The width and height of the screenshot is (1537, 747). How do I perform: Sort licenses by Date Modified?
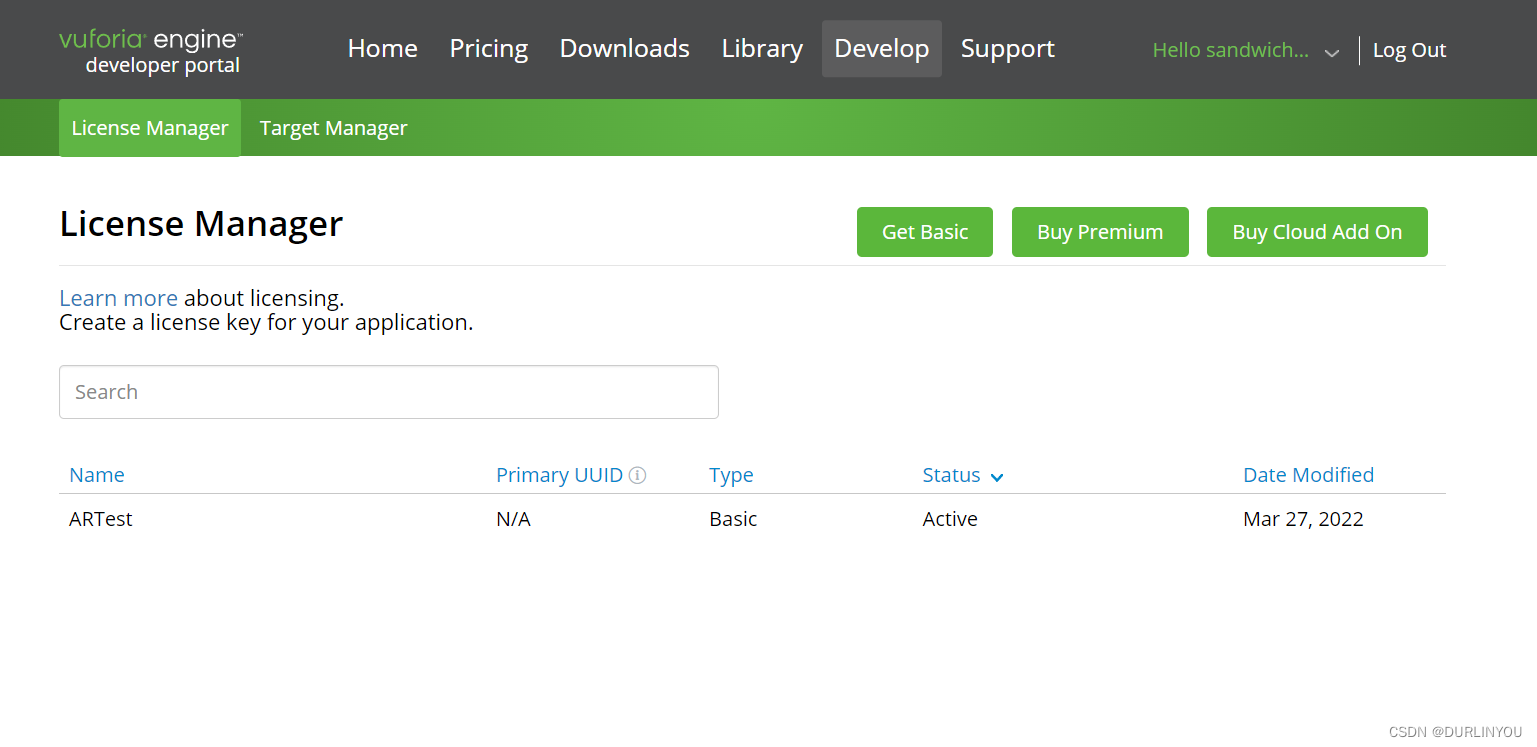click(1308, 475)
